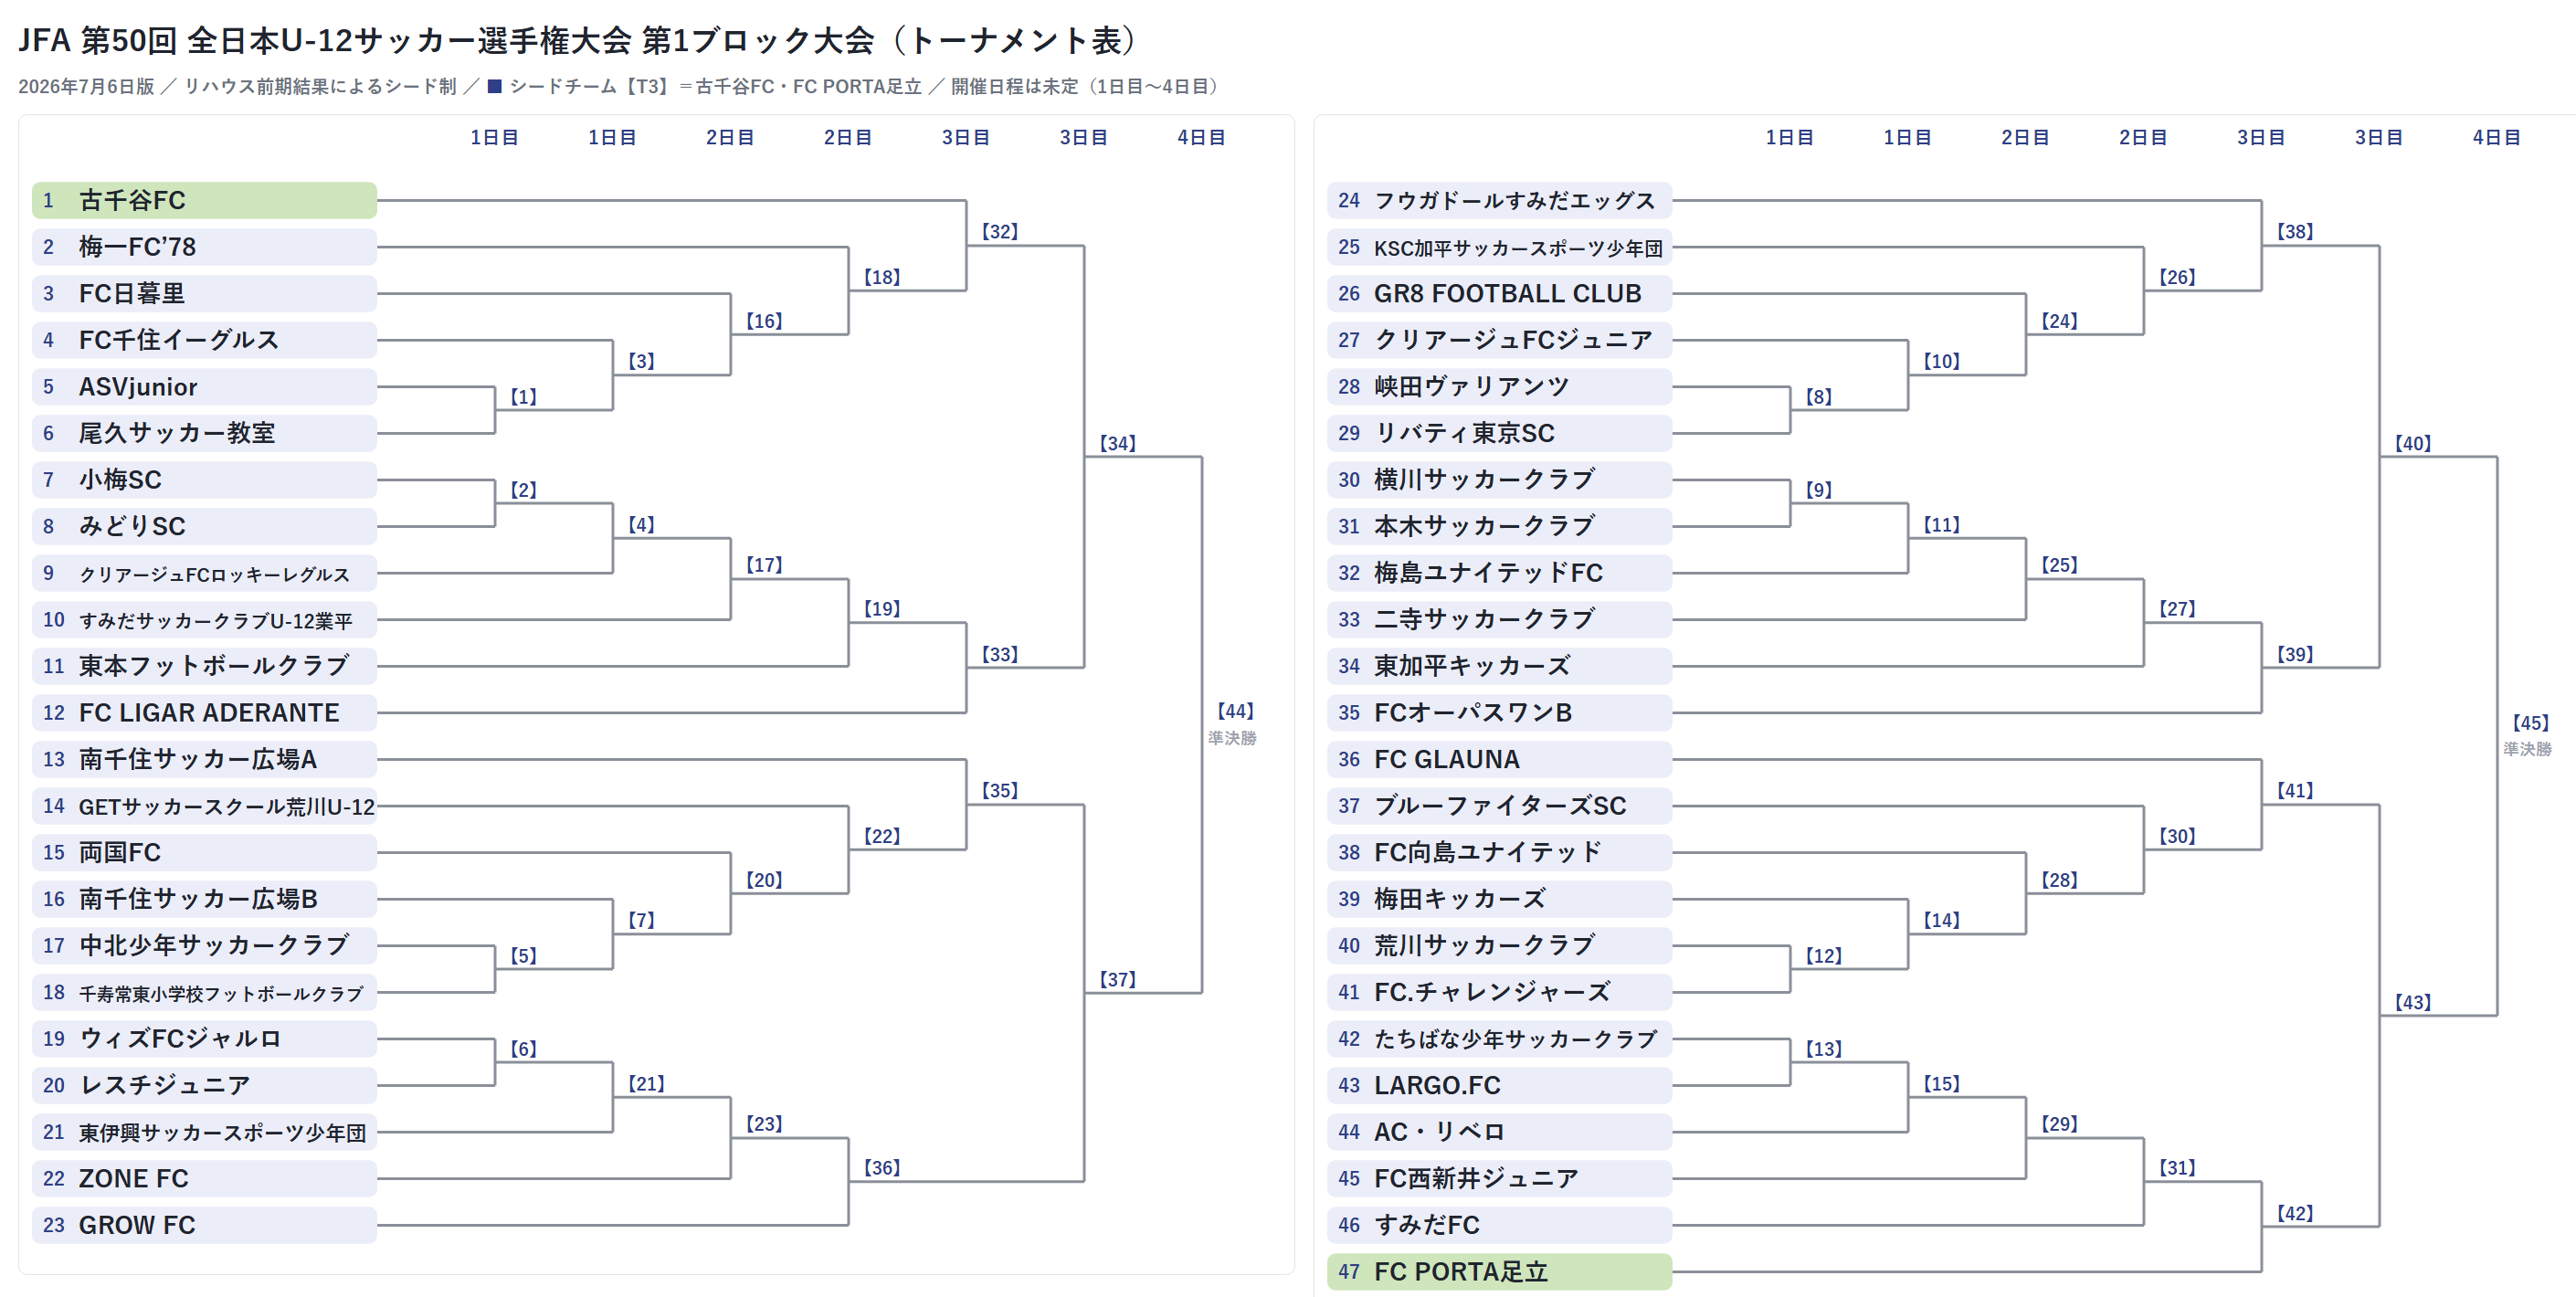Click the 4日目 header in left bracket

[1201, 137]
